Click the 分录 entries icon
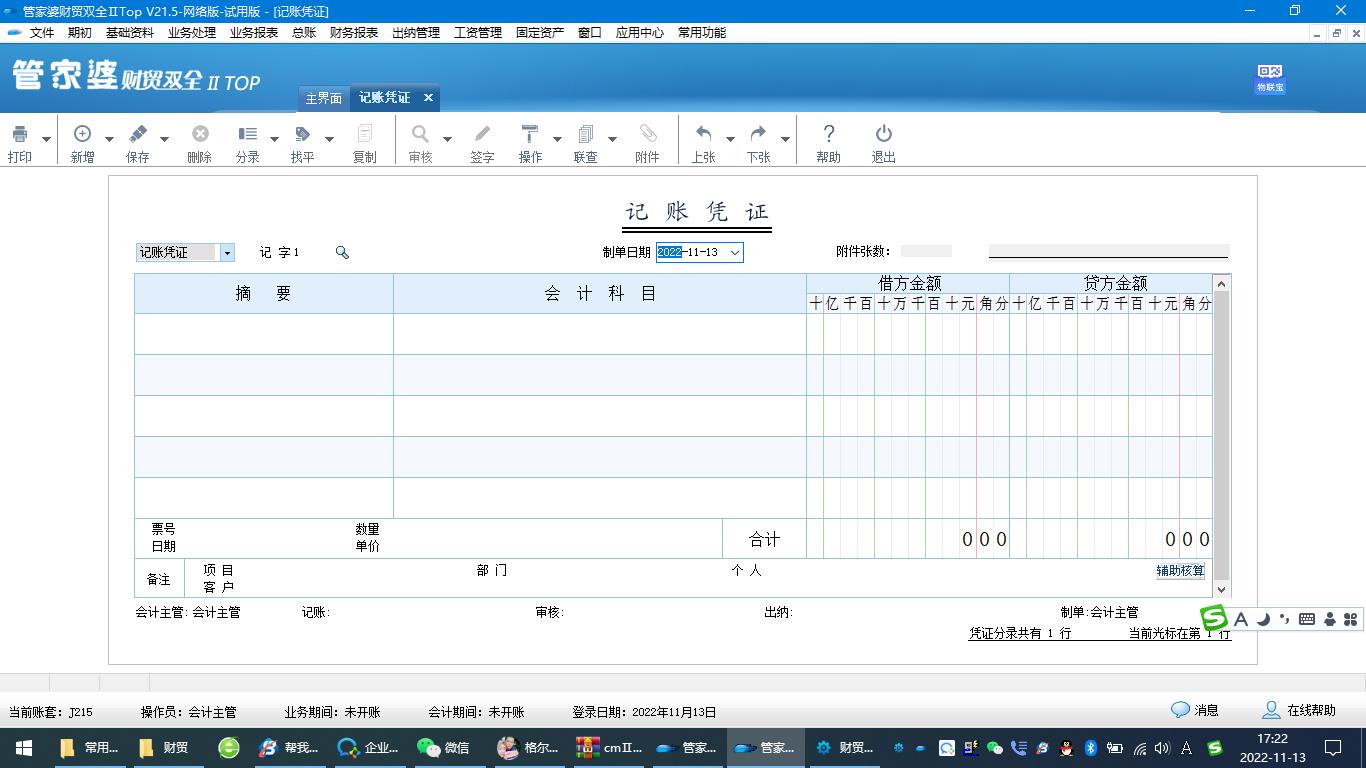 pyautogui.click(x=247, y=134)
